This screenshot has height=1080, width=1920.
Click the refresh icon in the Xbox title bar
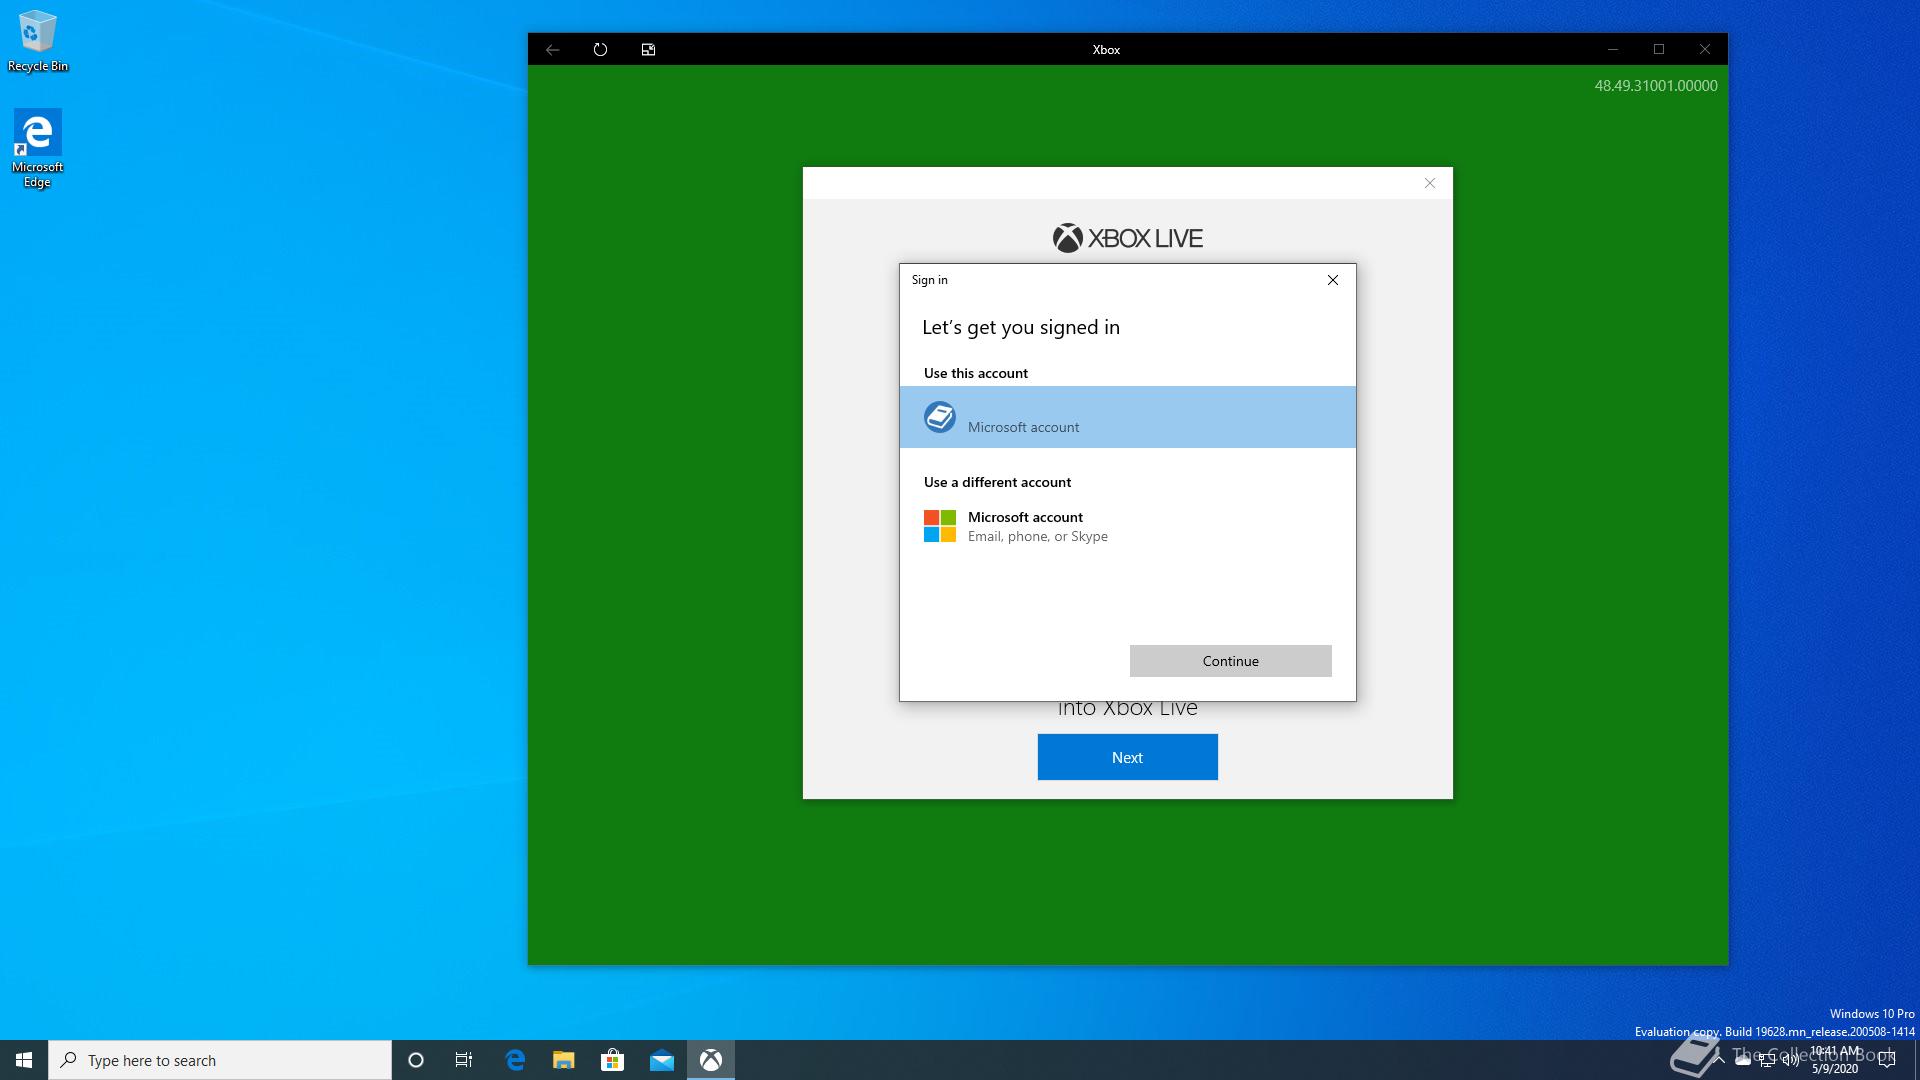(x=600, y=49)
